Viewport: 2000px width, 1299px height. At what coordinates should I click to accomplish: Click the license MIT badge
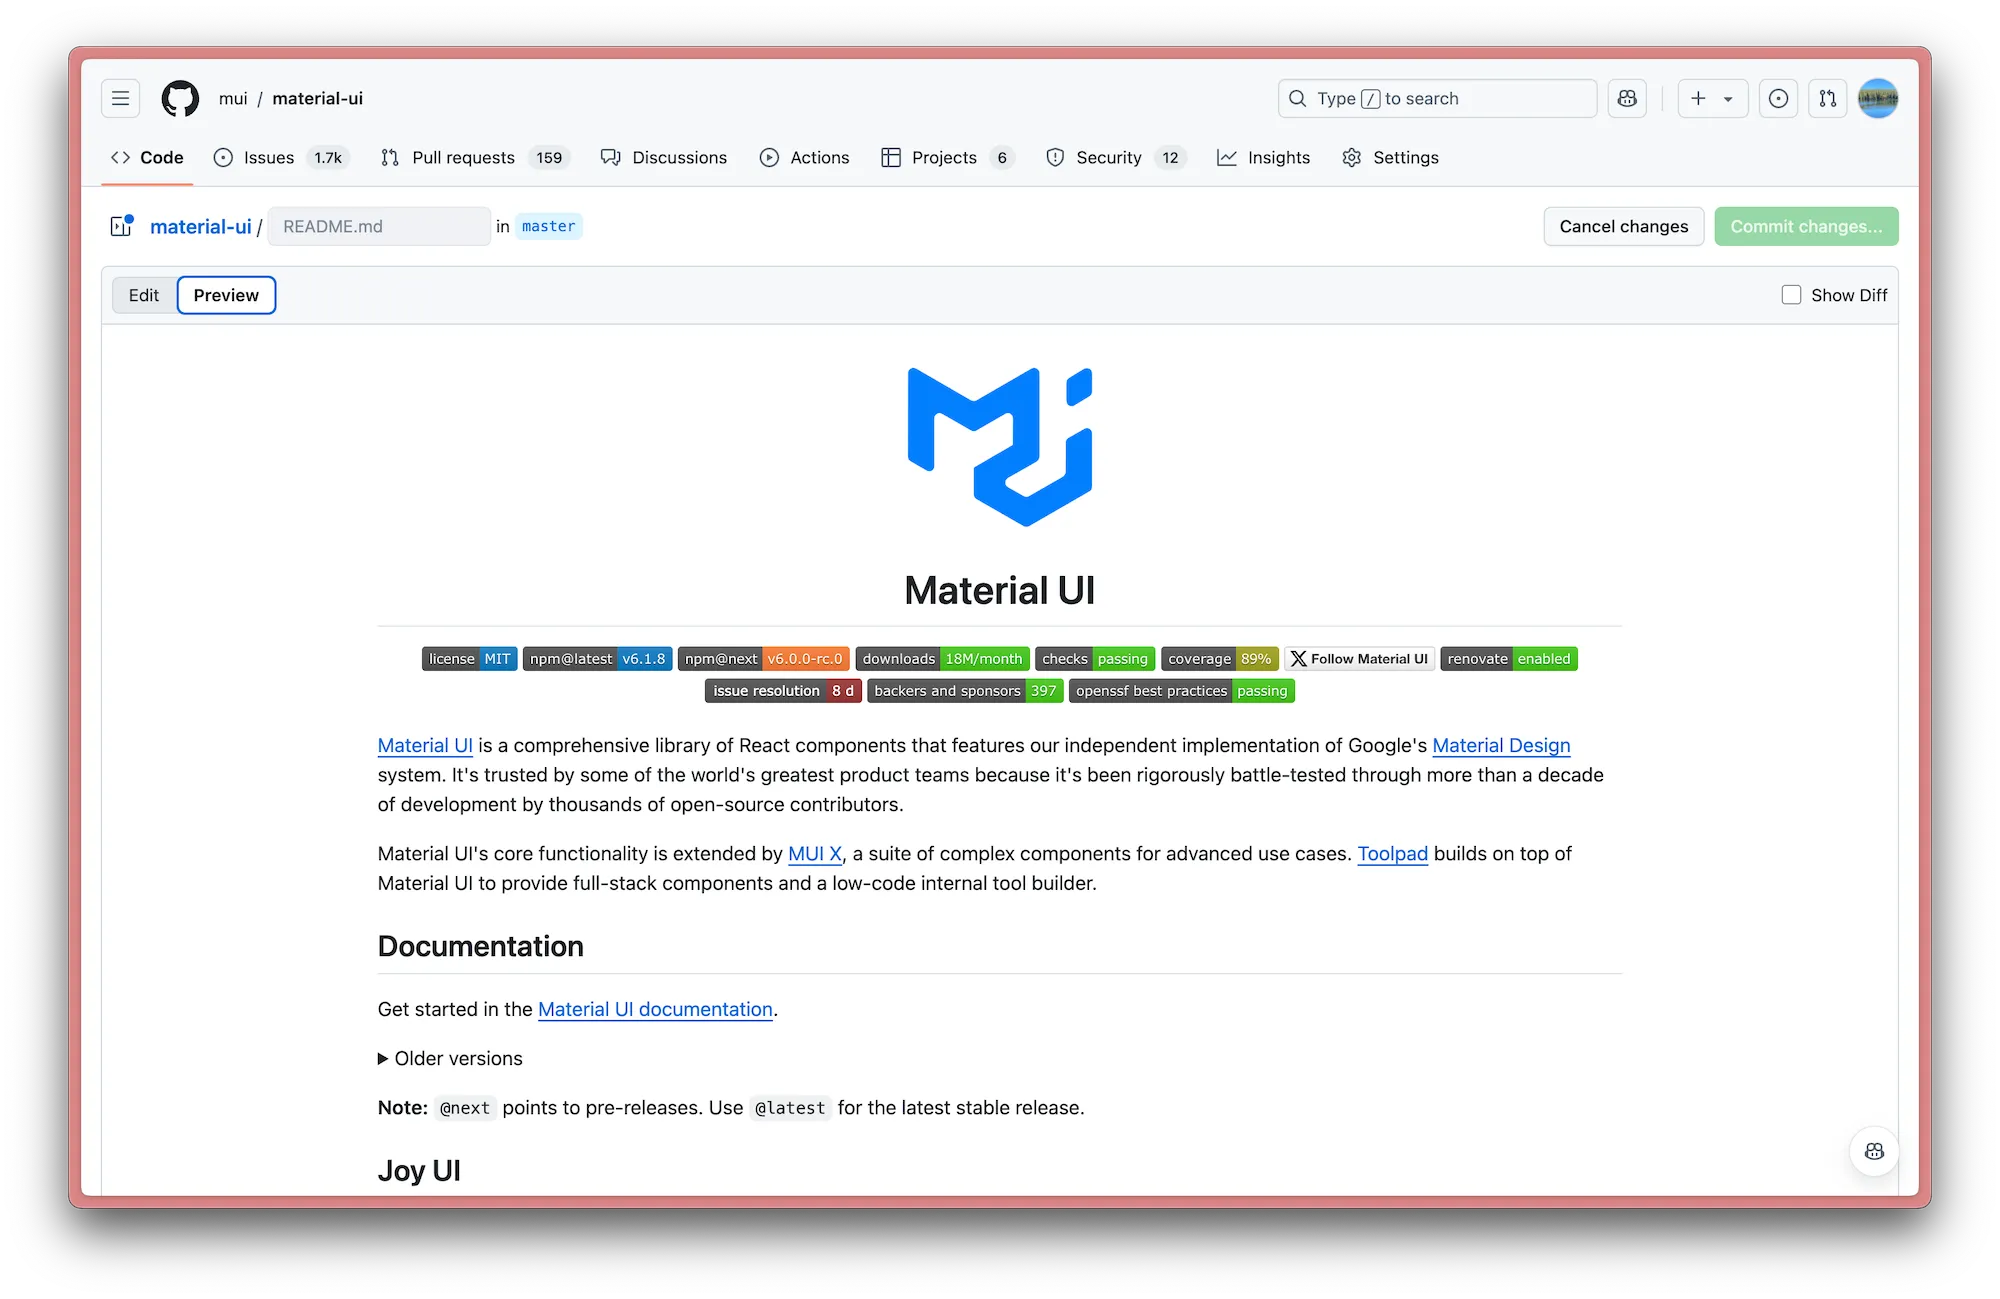tap(469, 659)
